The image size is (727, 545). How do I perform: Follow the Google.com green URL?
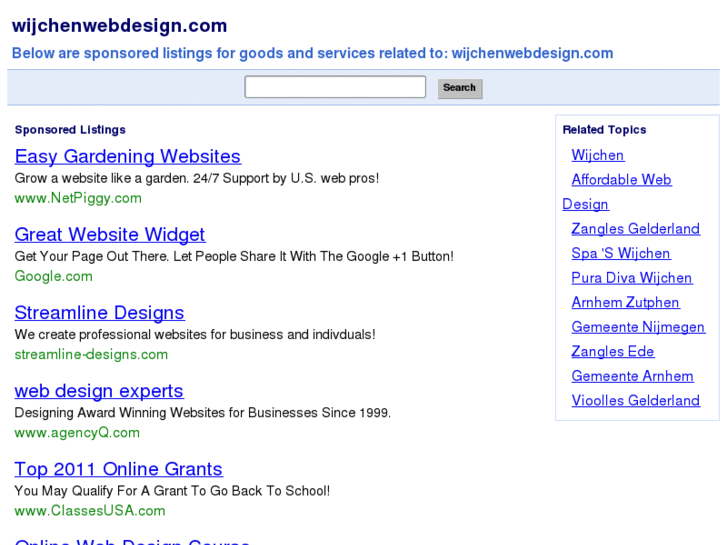(x=53, y=276)
